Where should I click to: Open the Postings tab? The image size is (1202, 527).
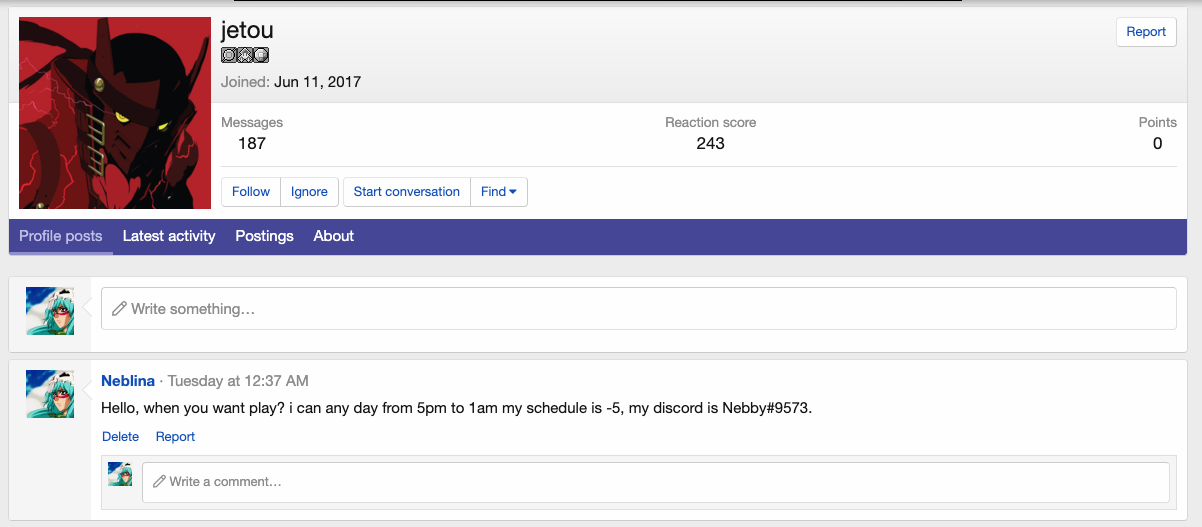point(265,236)
